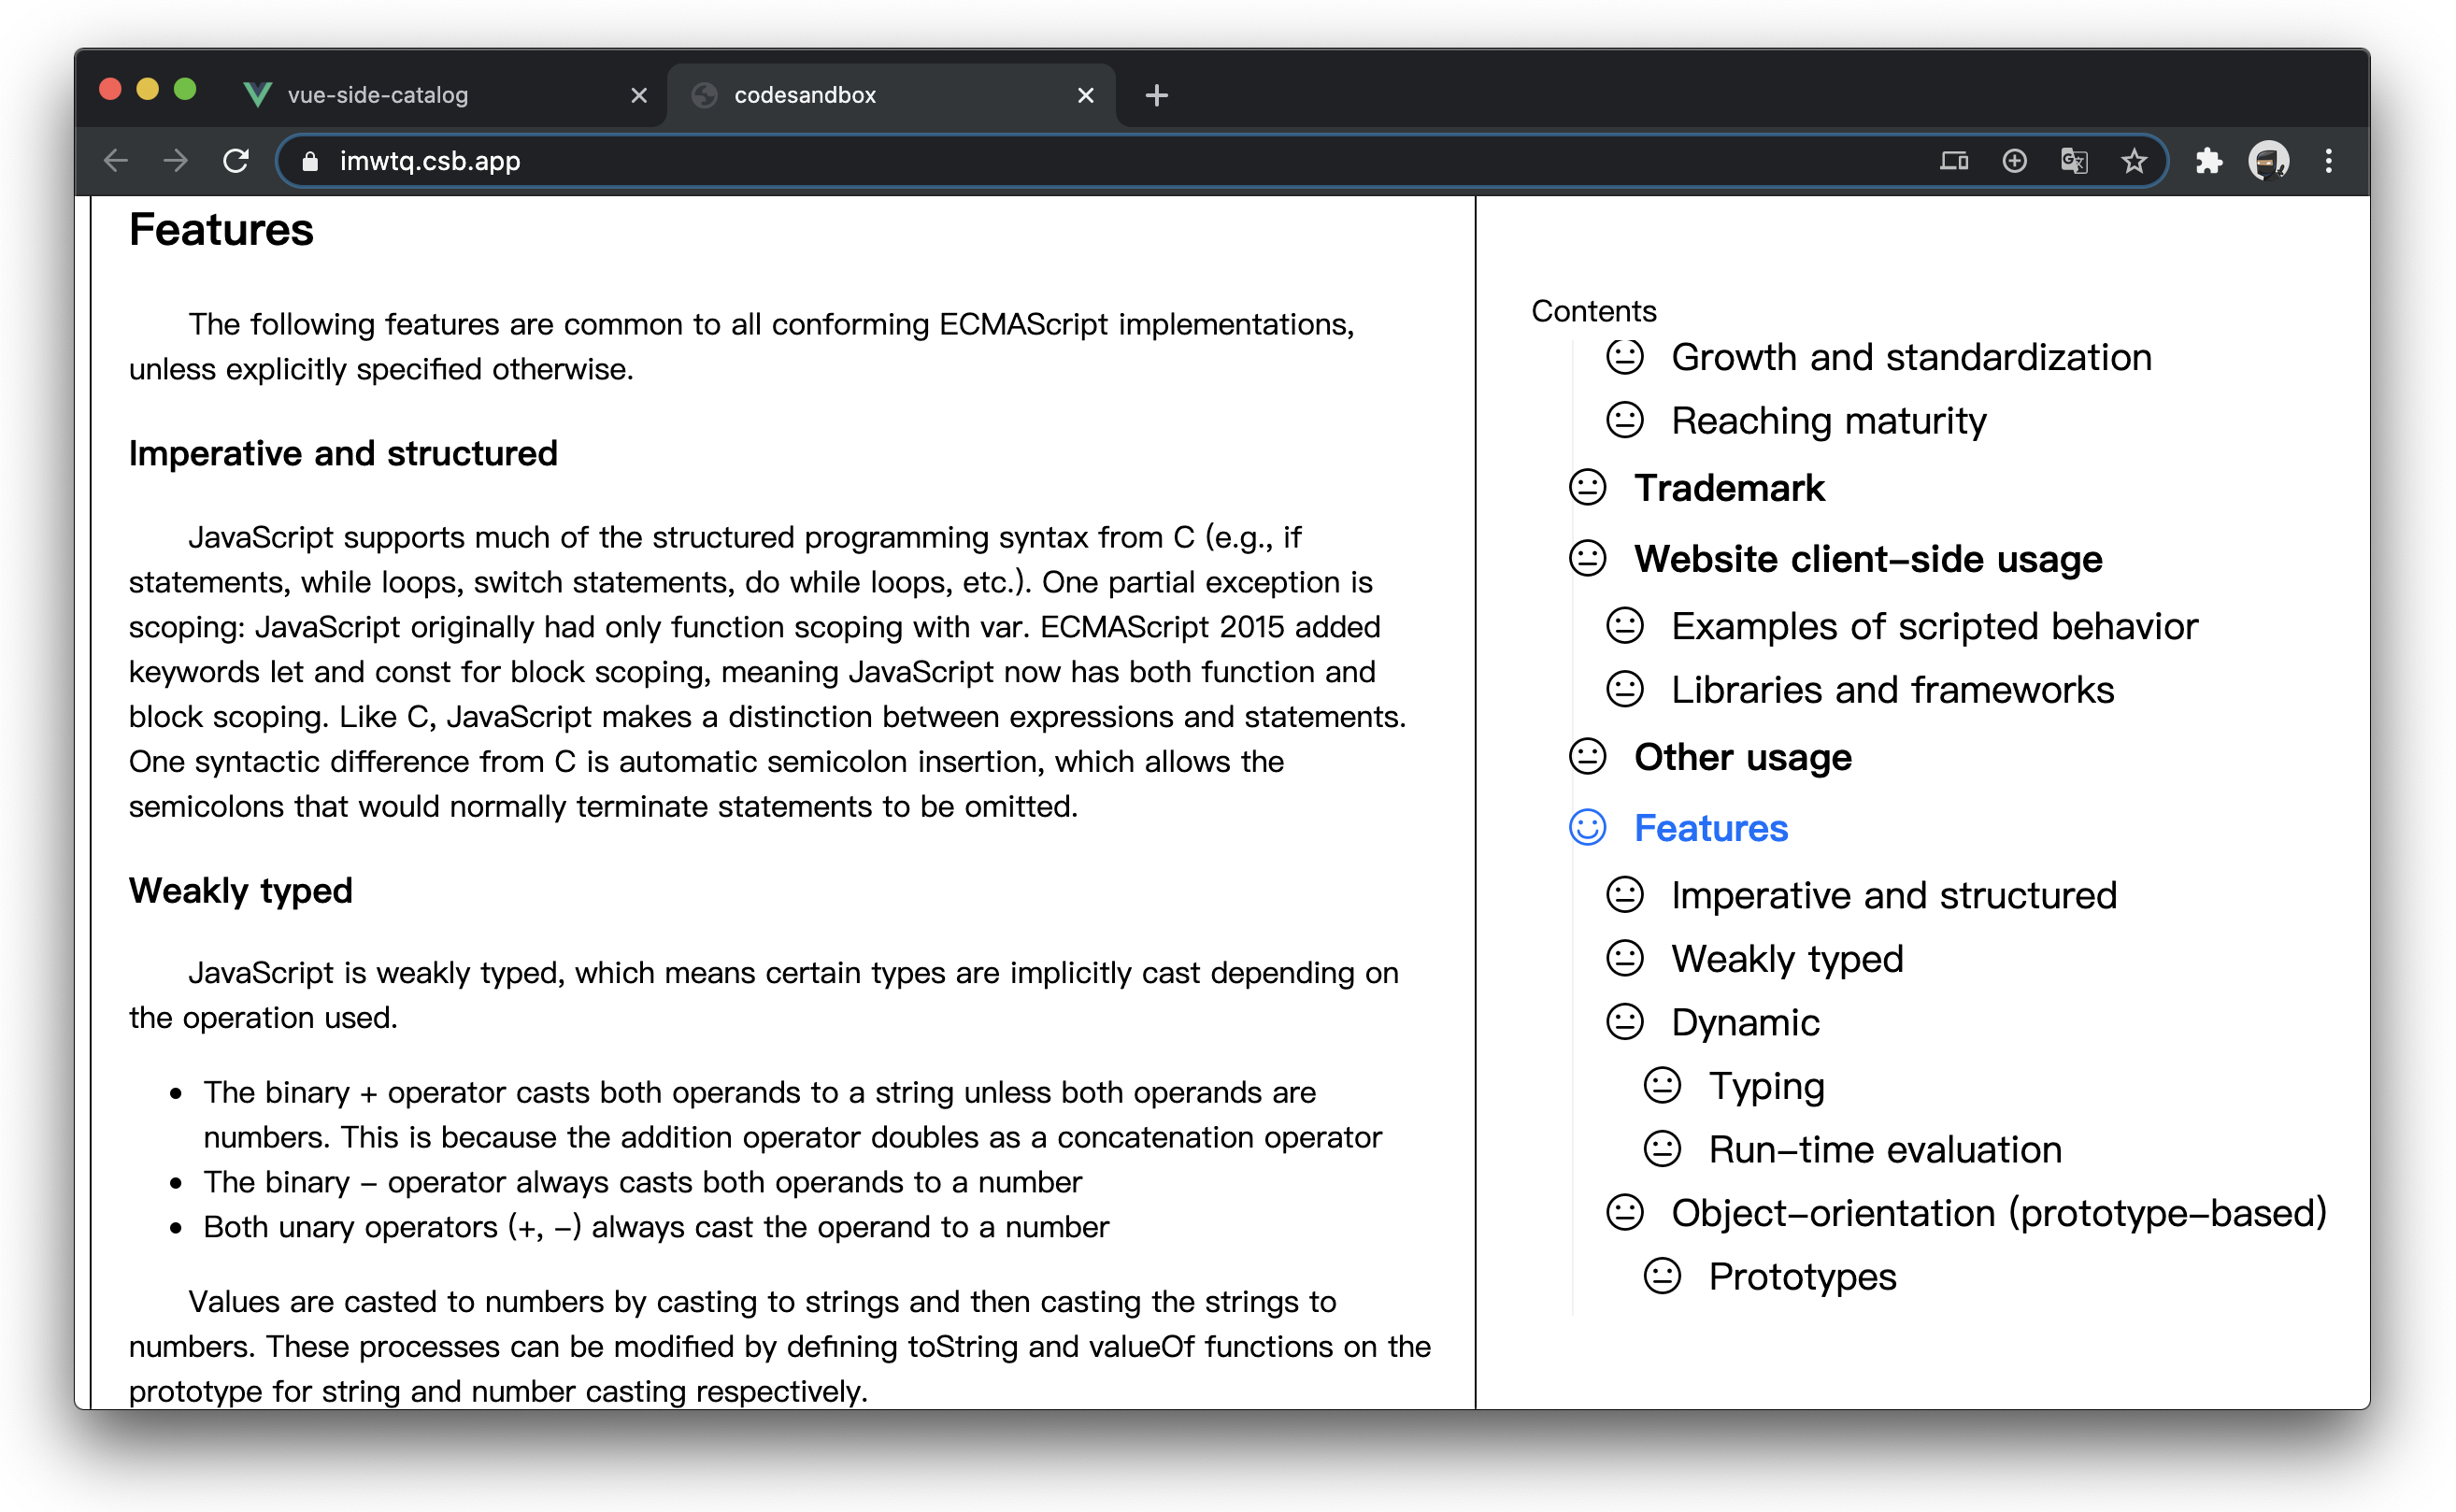Jump to Weakly typed in contents
This screenshot has height=1512, width=2456.
(x=1787, y=960)
